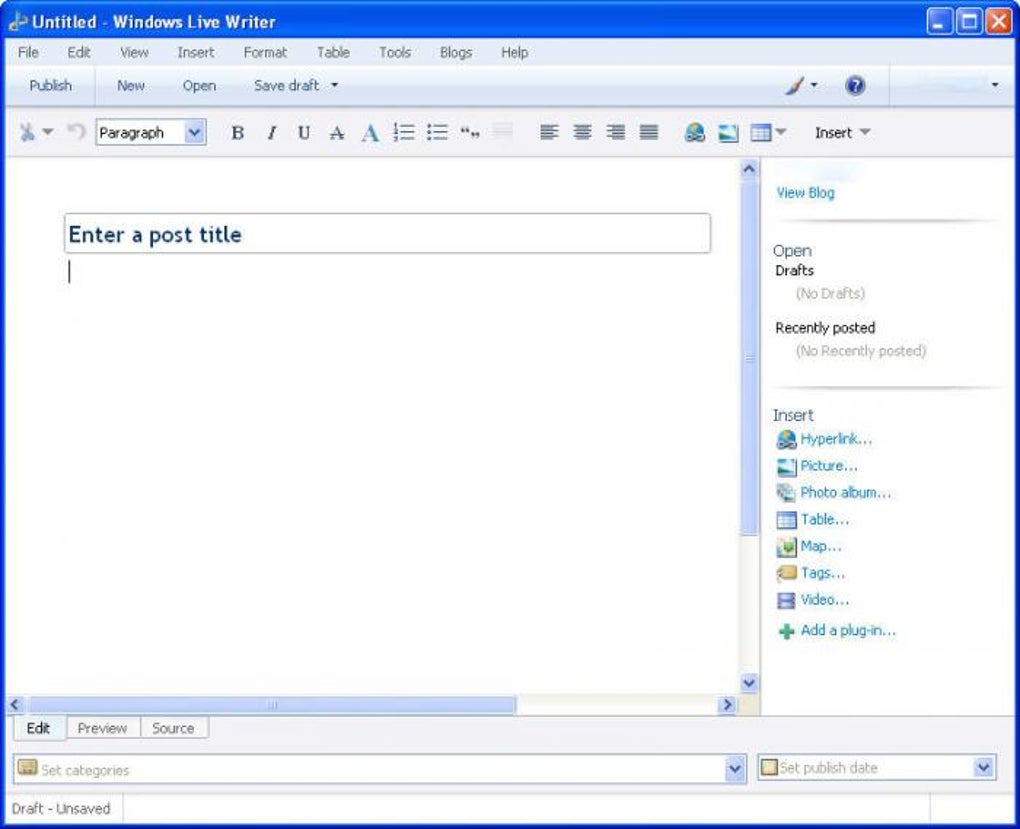Open the Help menu

coord(515,53)
